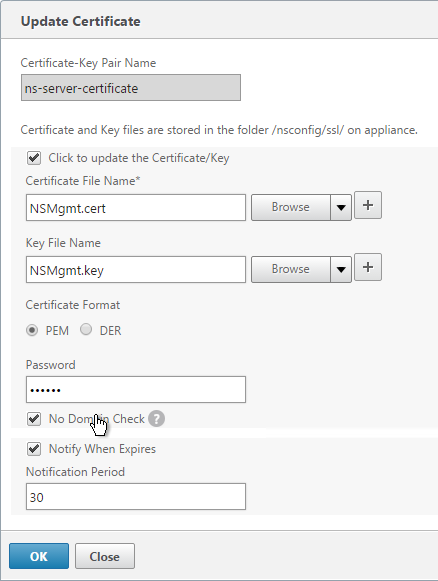
Task: Browse for the key file
Action: (x=291, y=269)
